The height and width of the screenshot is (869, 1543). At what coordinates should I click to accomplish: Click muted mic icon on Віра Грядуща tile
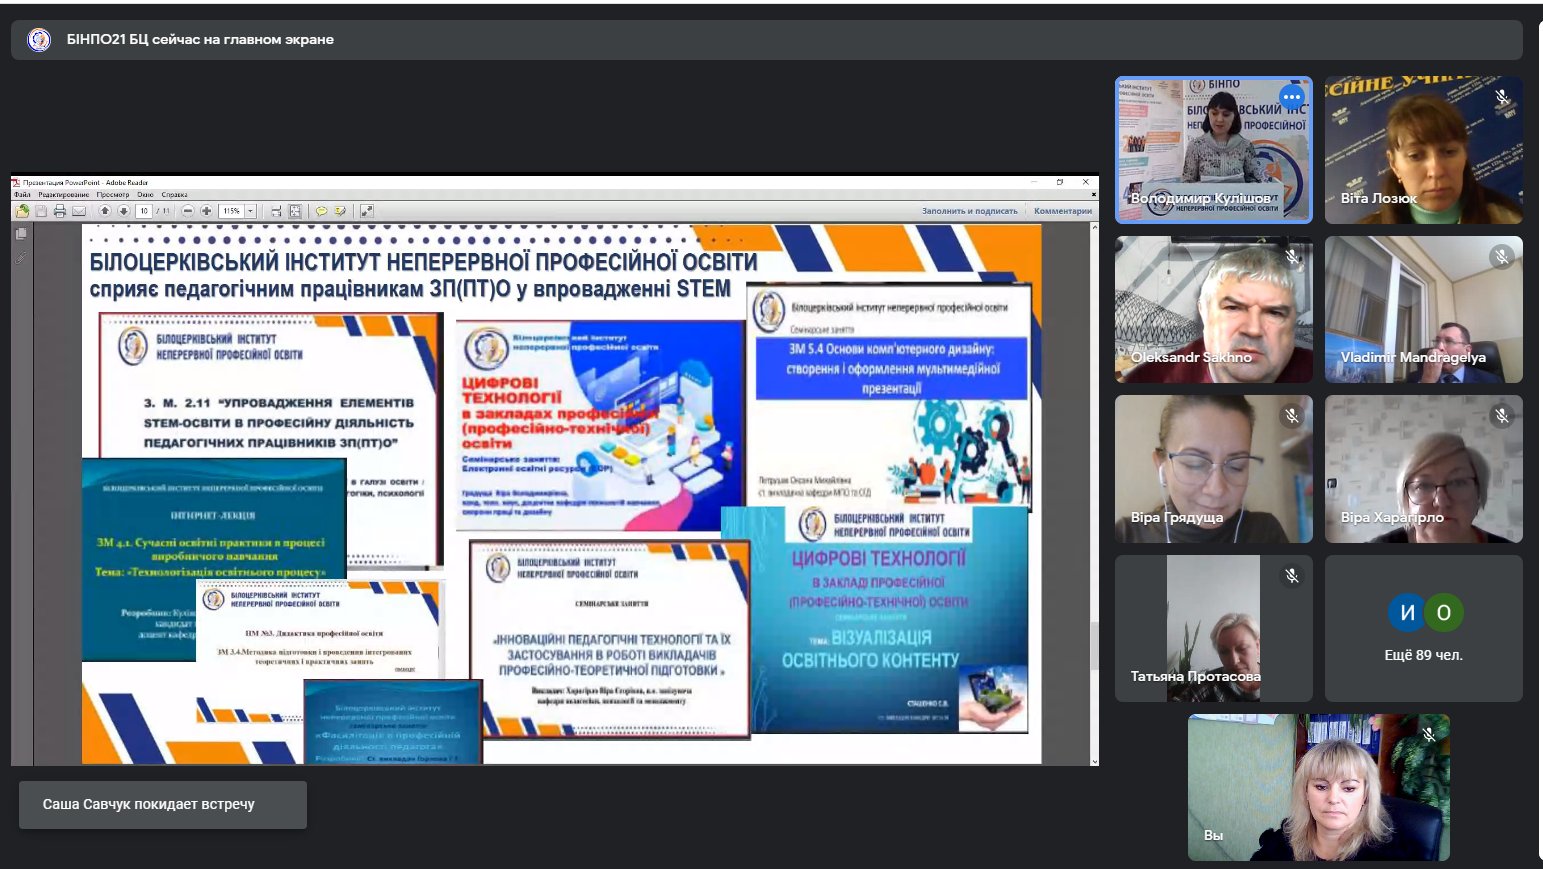coord(1292,415)
